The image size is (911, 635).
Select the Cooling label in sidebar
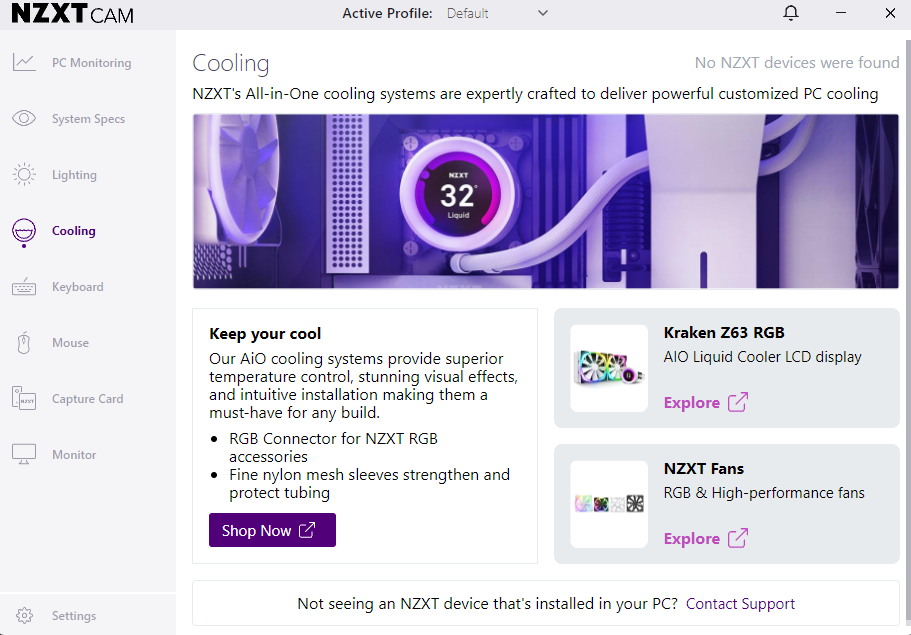[74, 231]
